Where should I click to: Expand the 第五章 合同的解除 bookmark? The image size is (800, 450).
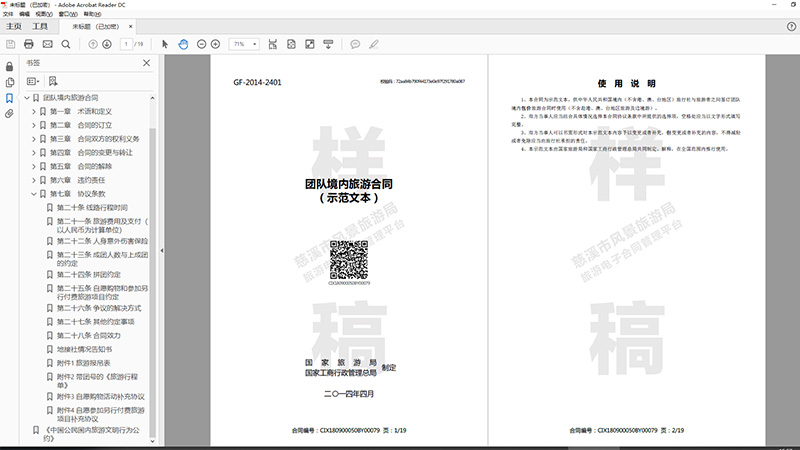(34, 166)
